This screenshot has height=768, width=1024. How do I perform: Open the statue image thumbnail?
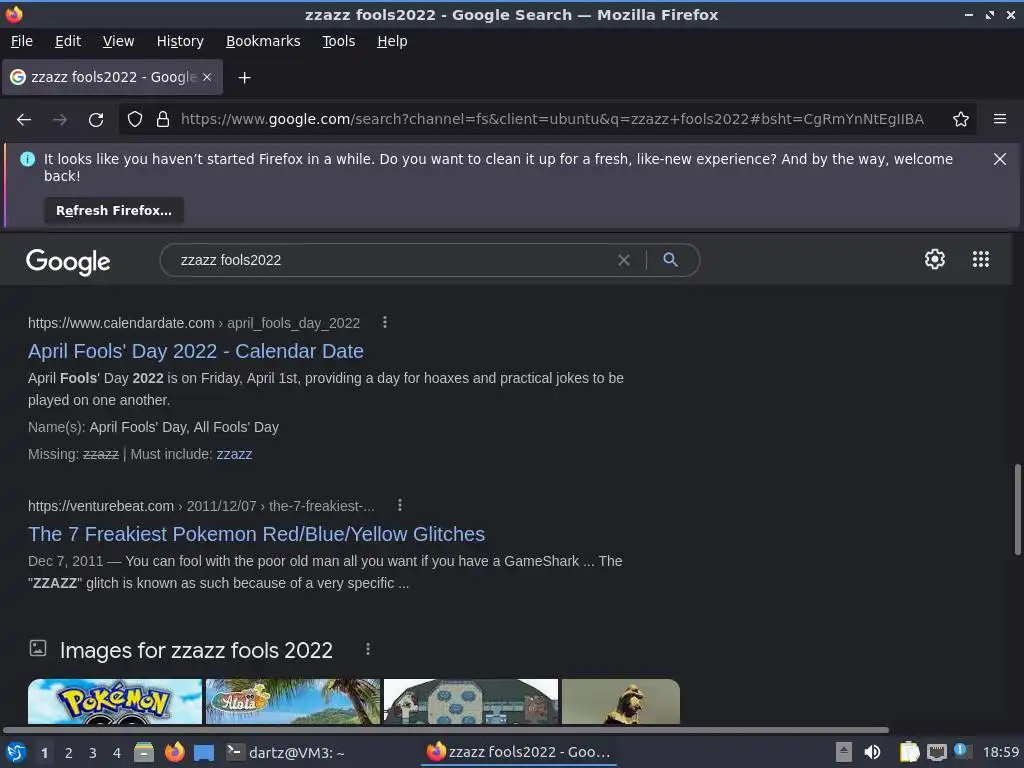click(620, 701)
